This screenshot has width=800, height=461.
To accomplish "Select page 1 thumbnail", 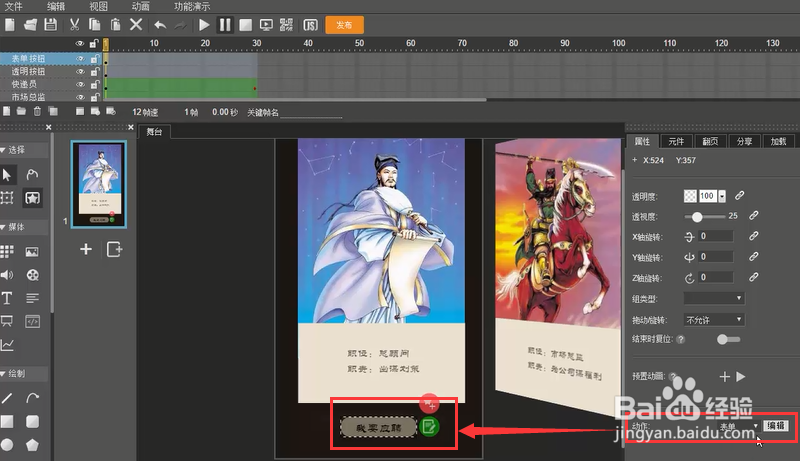I will point(99,184).
